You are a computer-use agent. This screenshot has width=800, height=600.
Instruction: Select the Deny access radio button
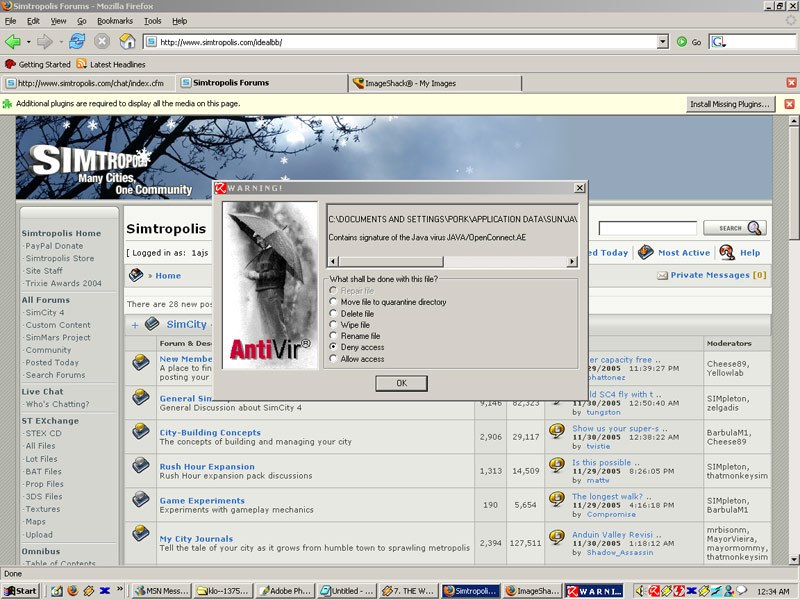coord(333,347)
